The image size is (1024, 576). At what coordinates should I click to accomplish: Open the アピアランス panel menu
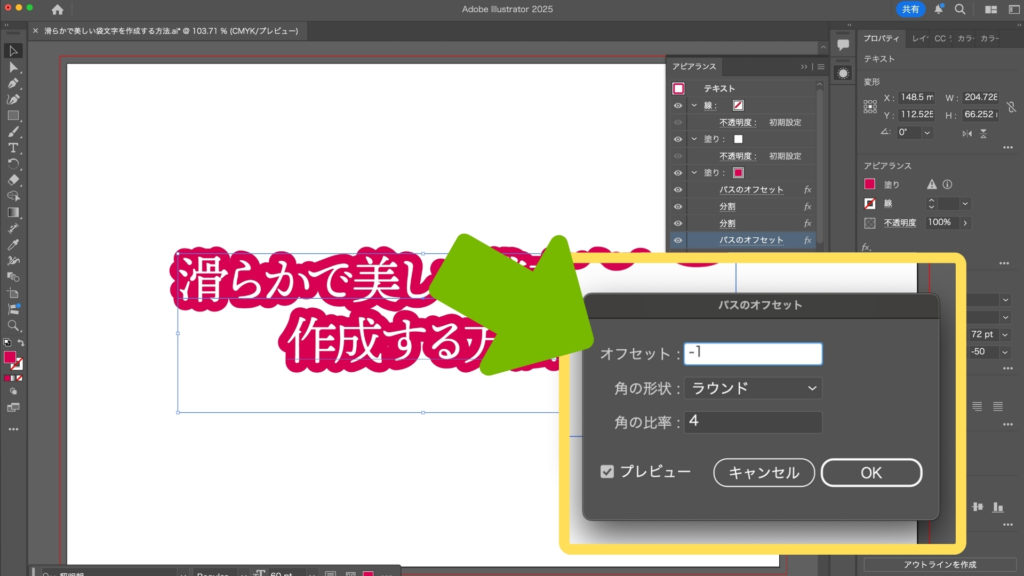819,67
